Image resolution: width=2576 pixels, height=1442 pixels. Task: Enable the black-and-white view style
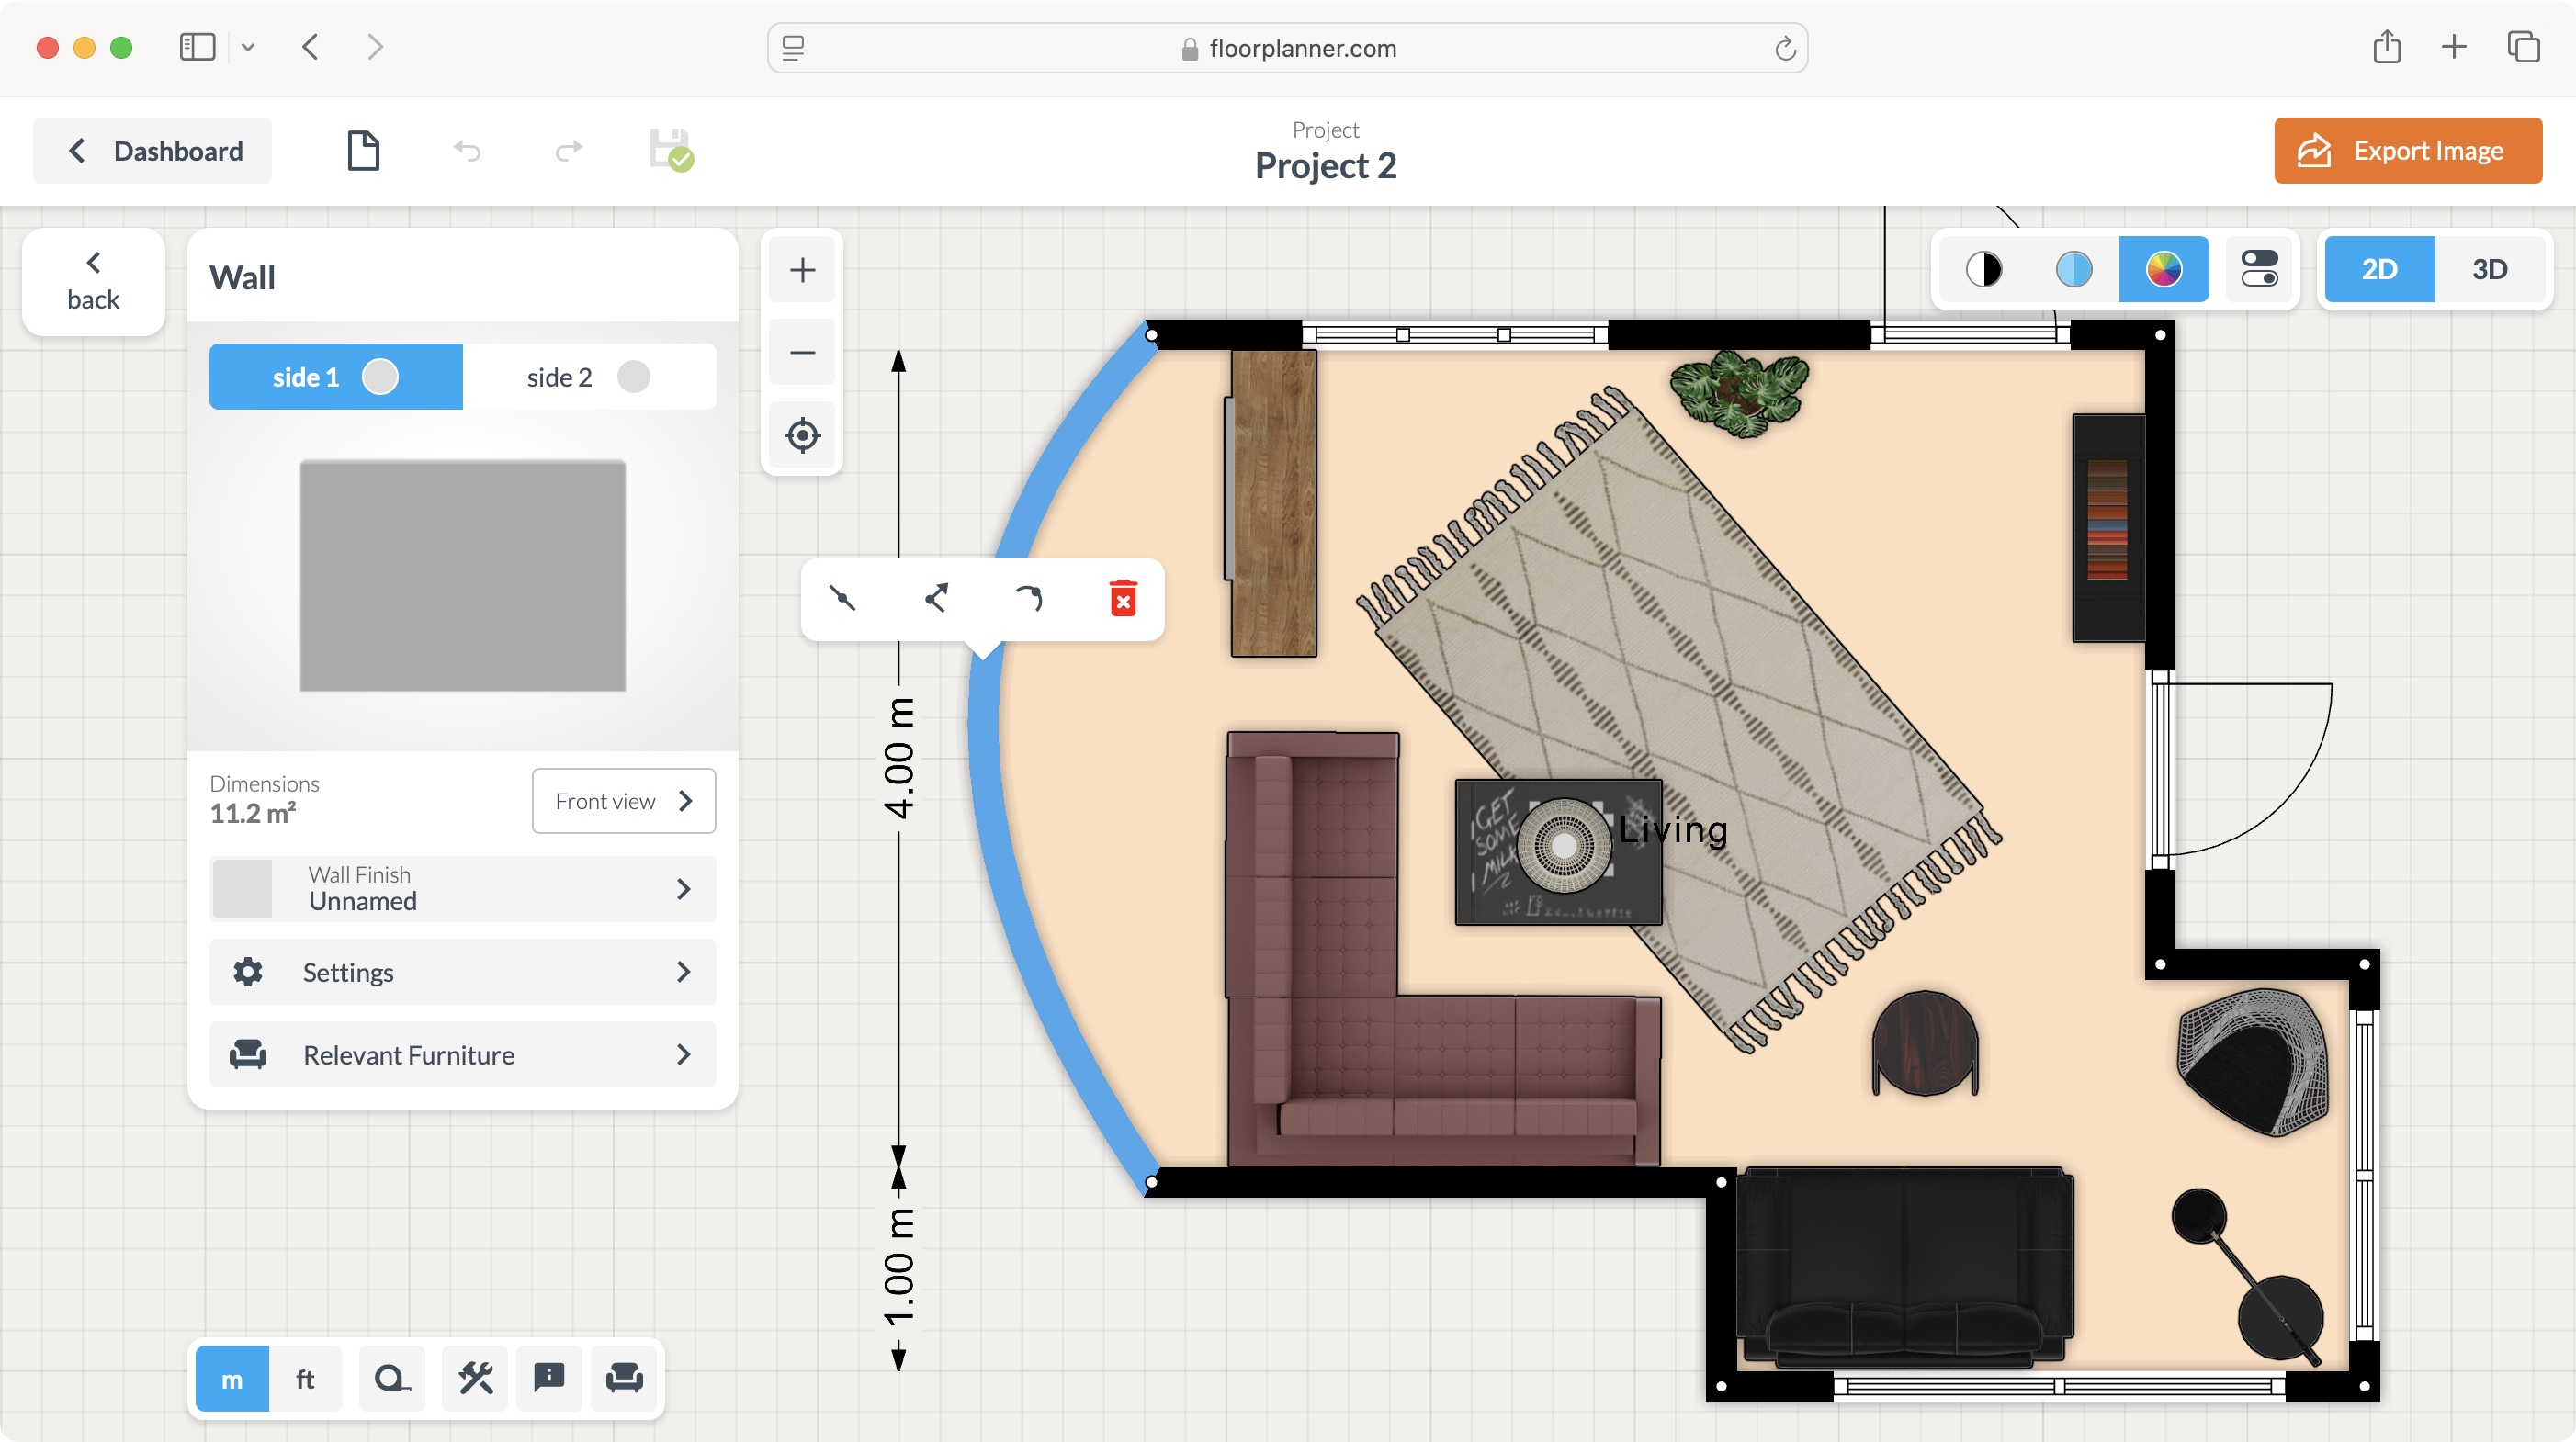pyautogui.click(x=1984, y=268)
